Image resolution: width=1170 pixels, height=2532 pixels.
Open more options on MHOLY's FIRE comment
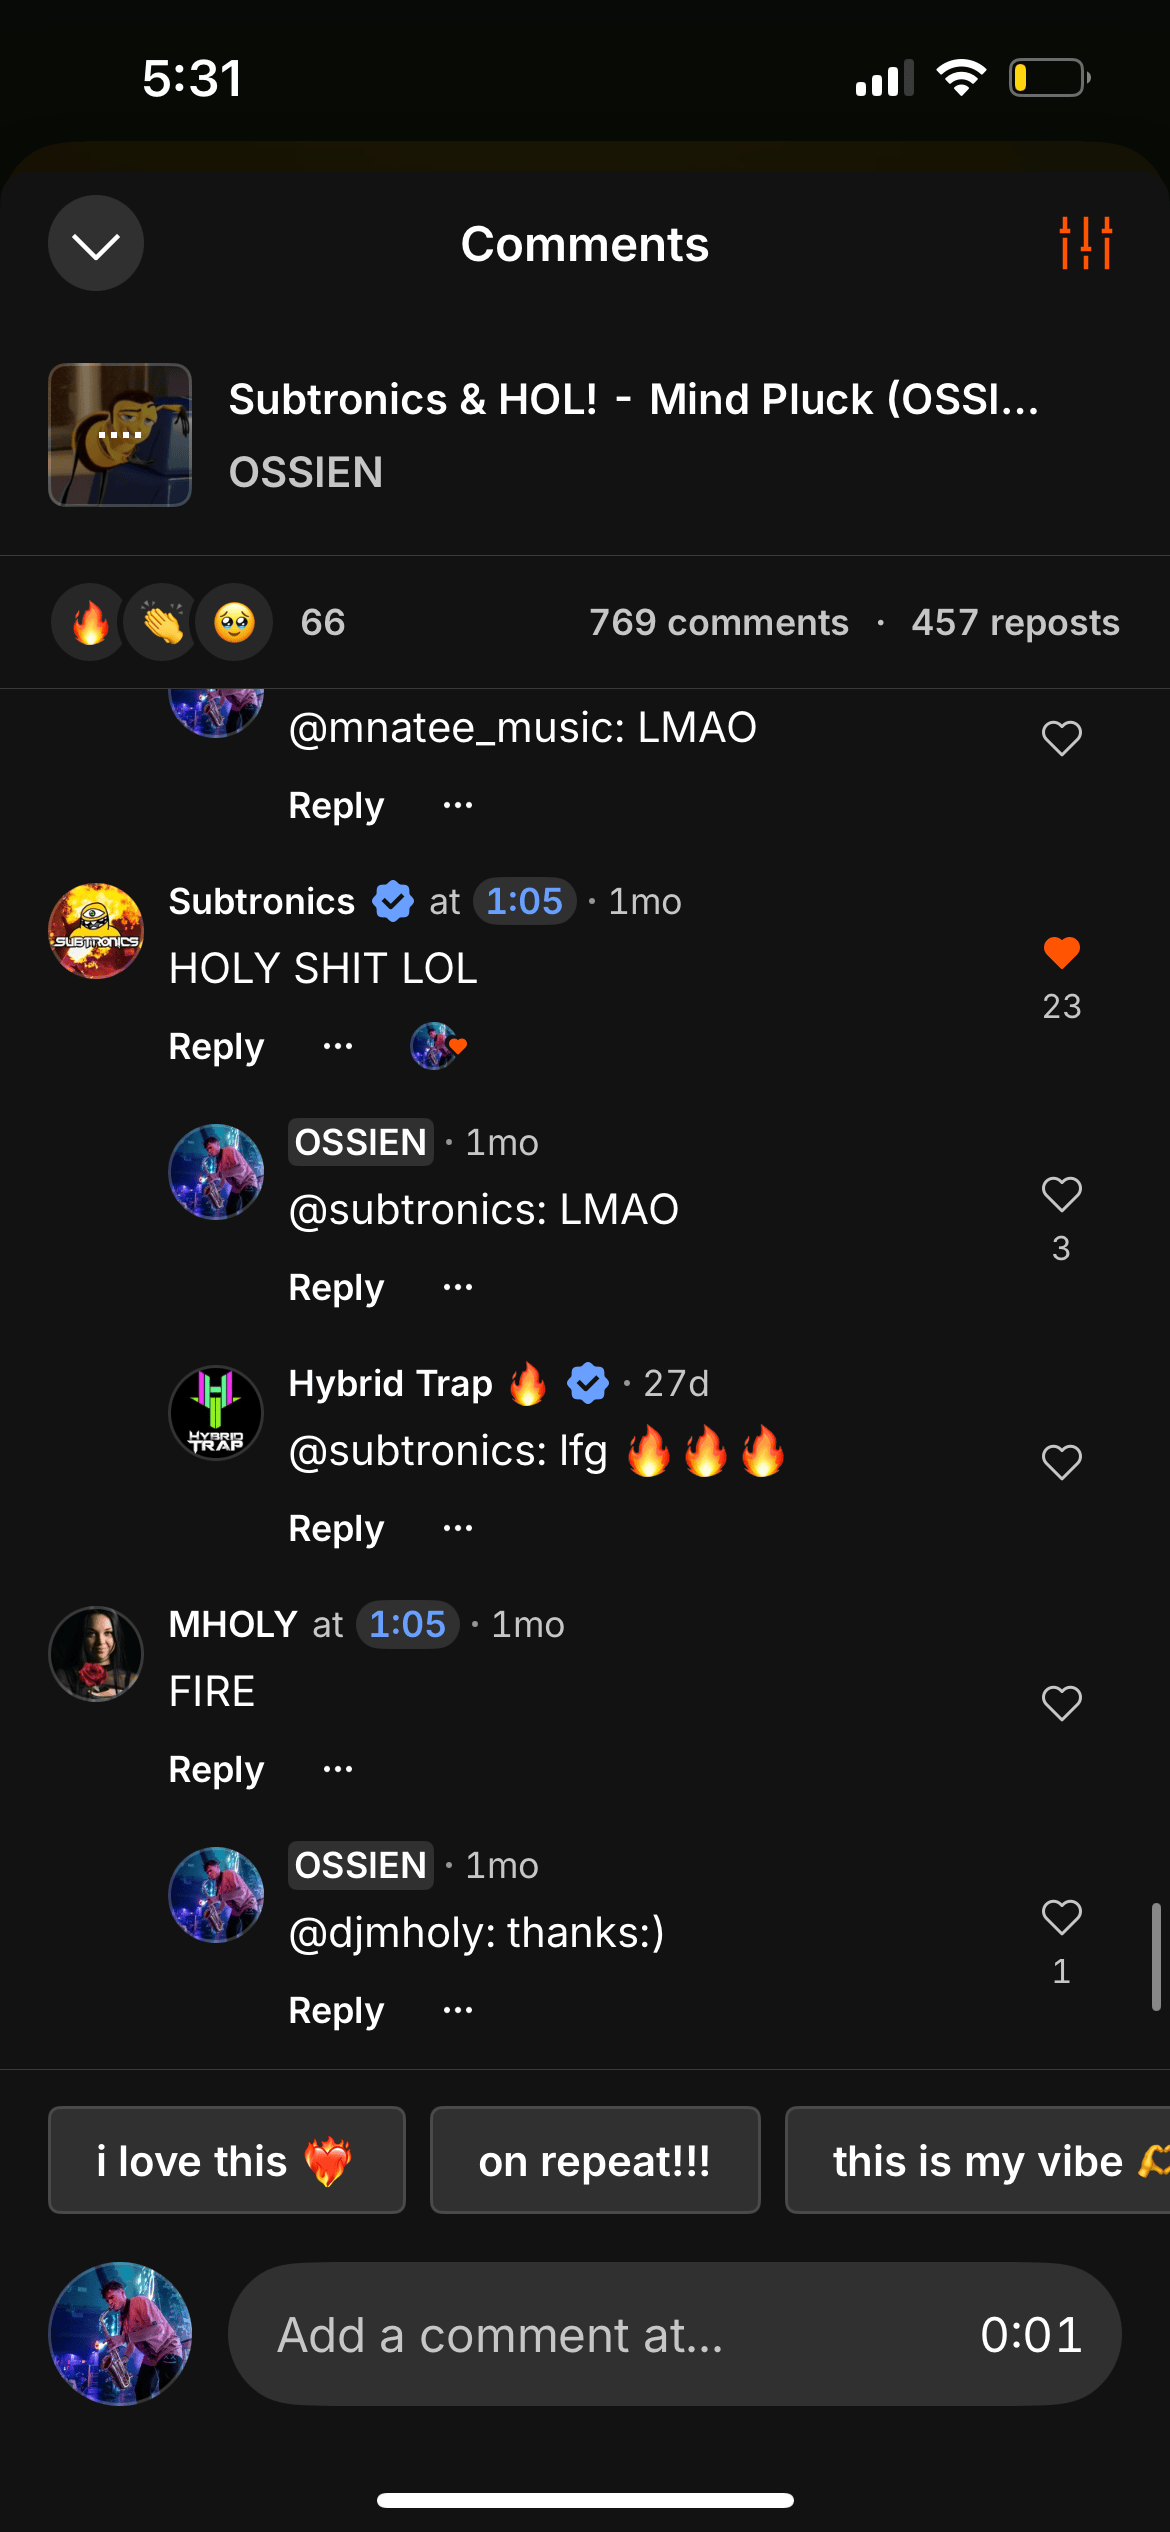click(338, 1769)
